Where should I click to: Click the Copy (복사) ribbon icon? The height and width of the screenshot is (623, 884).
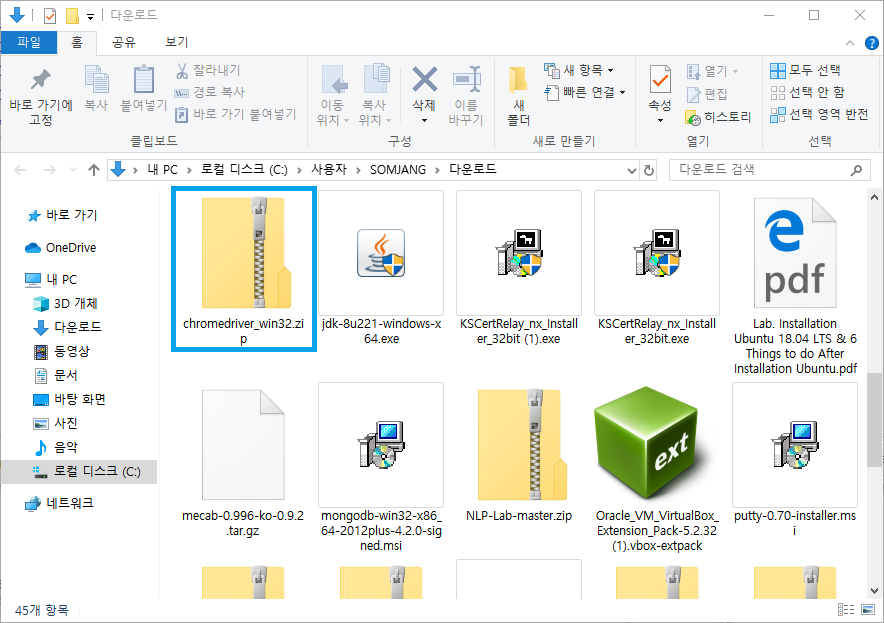pos(96,79)
